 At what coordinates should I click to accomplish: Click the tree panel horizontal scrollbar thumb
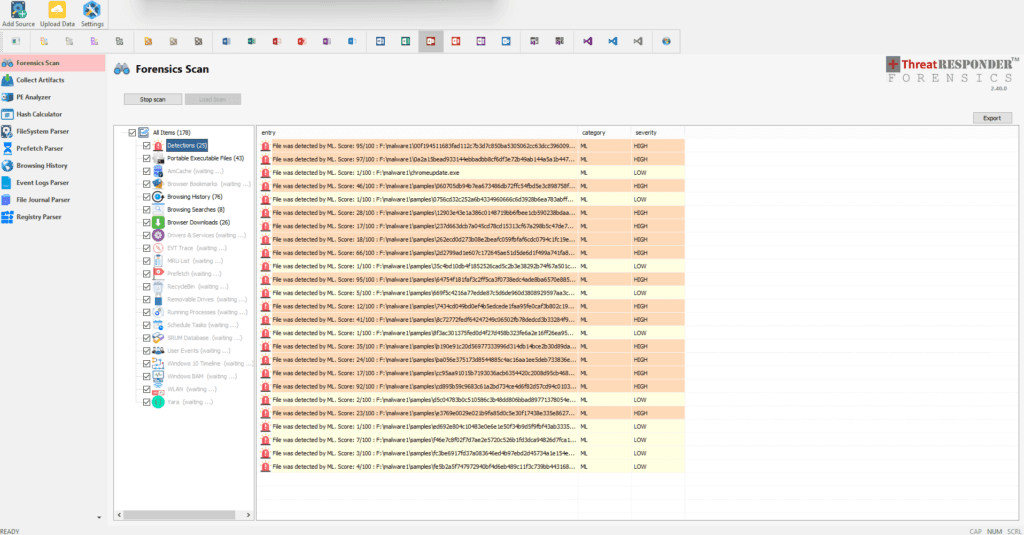(179, 515)
